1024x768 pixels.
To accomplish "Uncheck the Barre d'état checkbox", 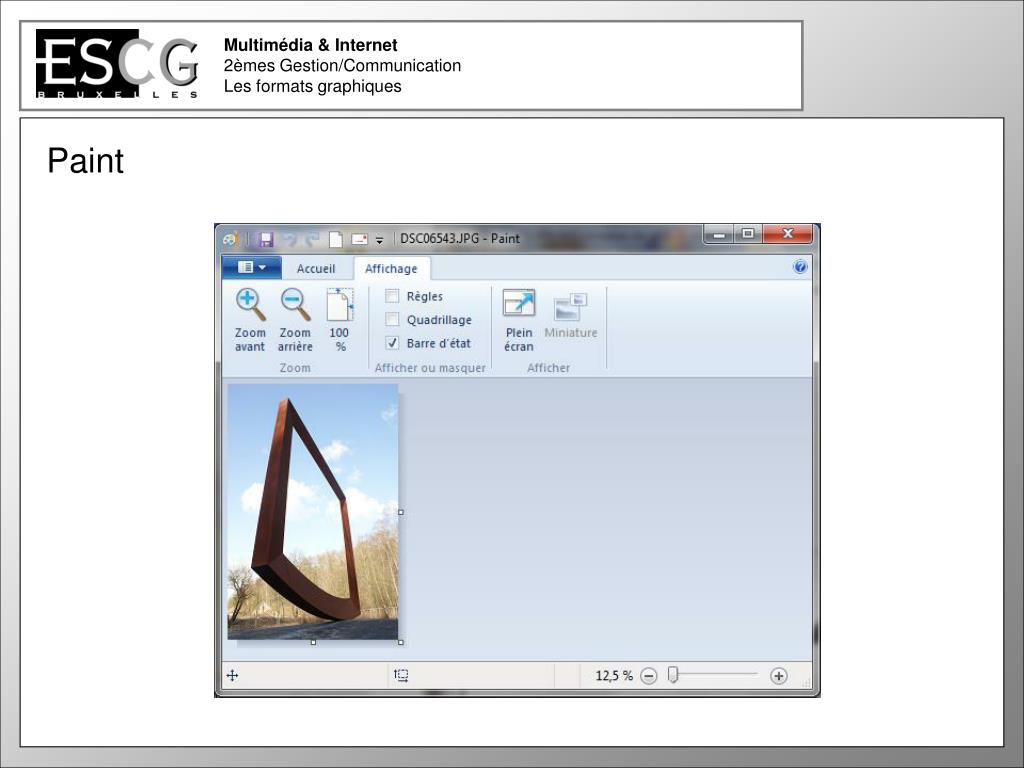I will 392,343.
